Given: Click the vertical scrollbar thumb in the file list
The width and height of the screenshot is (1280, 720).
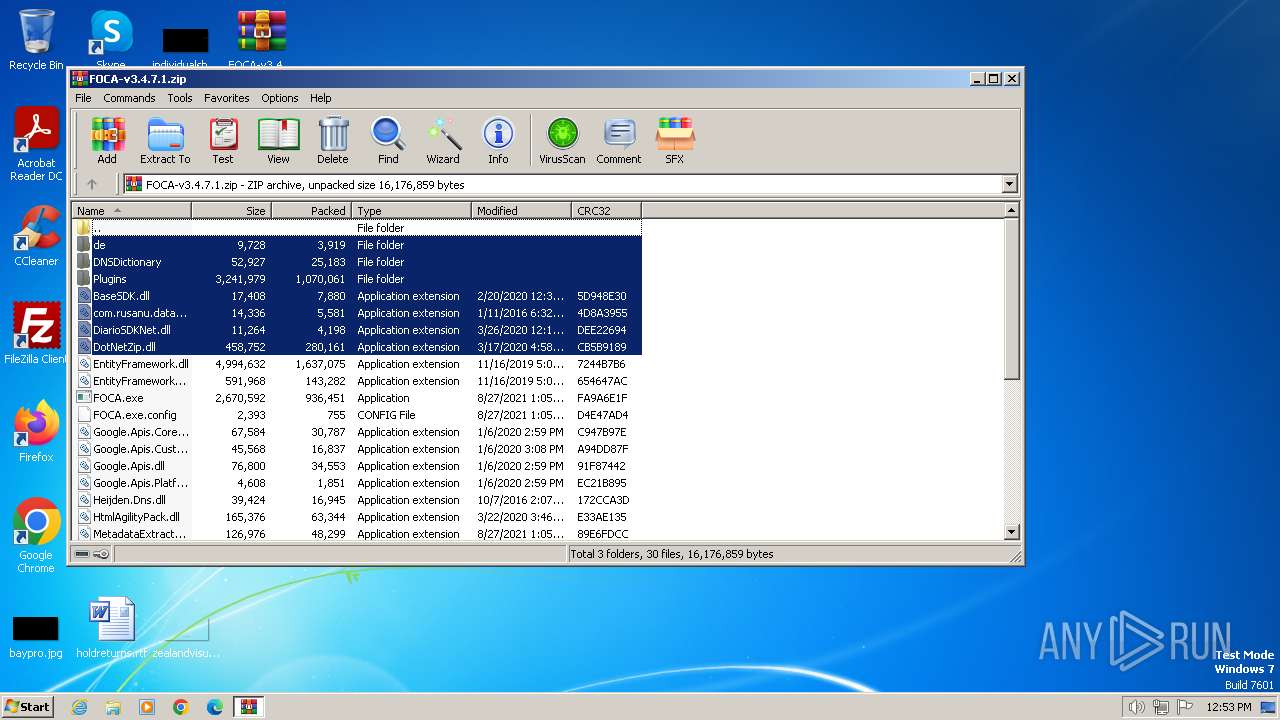Looking at the screenshot, I should pyautogui.click(x=1011, y=298).
